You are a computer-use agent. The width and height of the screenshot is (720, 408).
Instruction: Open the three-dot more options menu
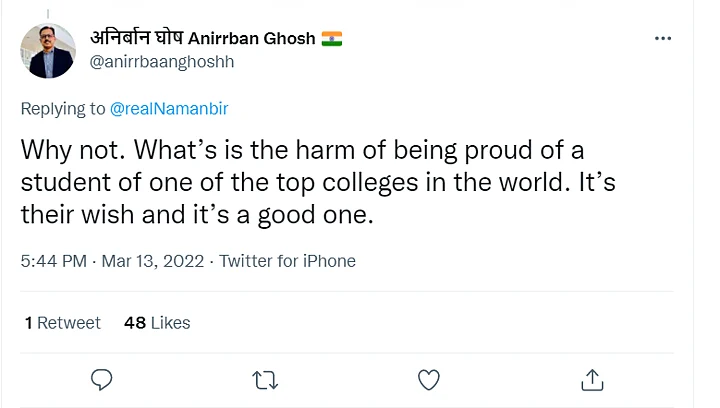663,38
